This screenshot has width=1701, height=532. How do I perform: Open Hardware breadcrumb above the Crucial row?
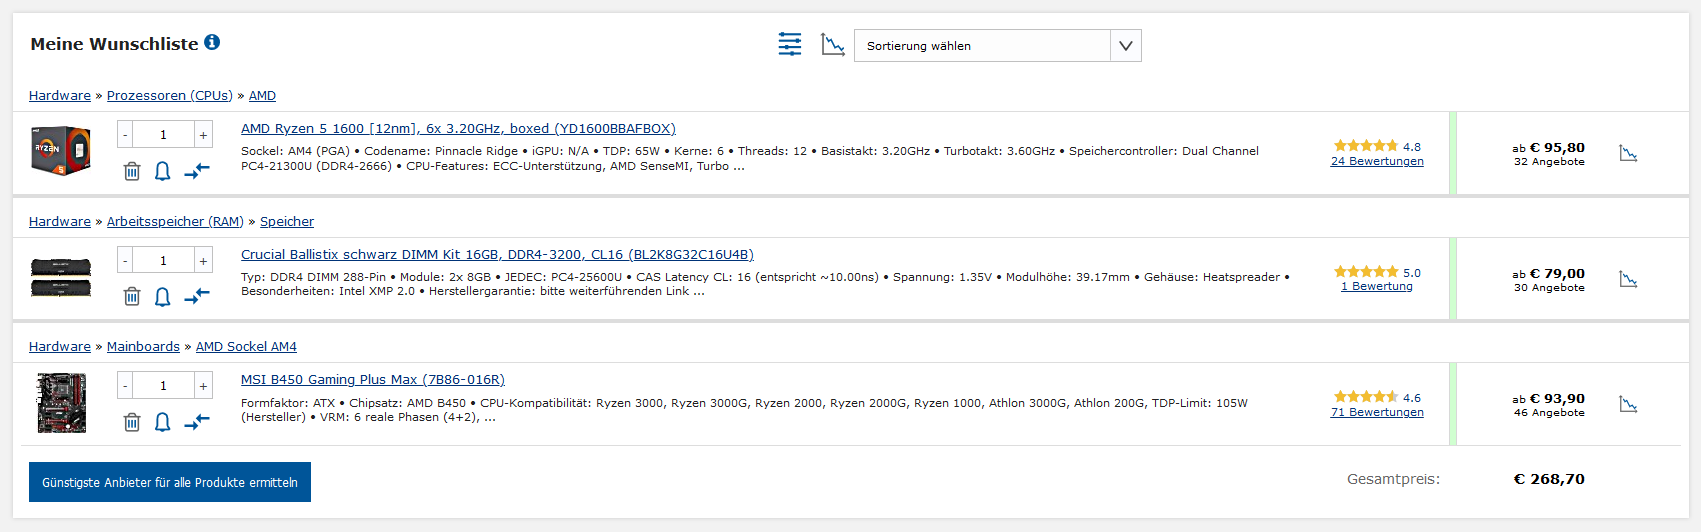tap(60, 222)
